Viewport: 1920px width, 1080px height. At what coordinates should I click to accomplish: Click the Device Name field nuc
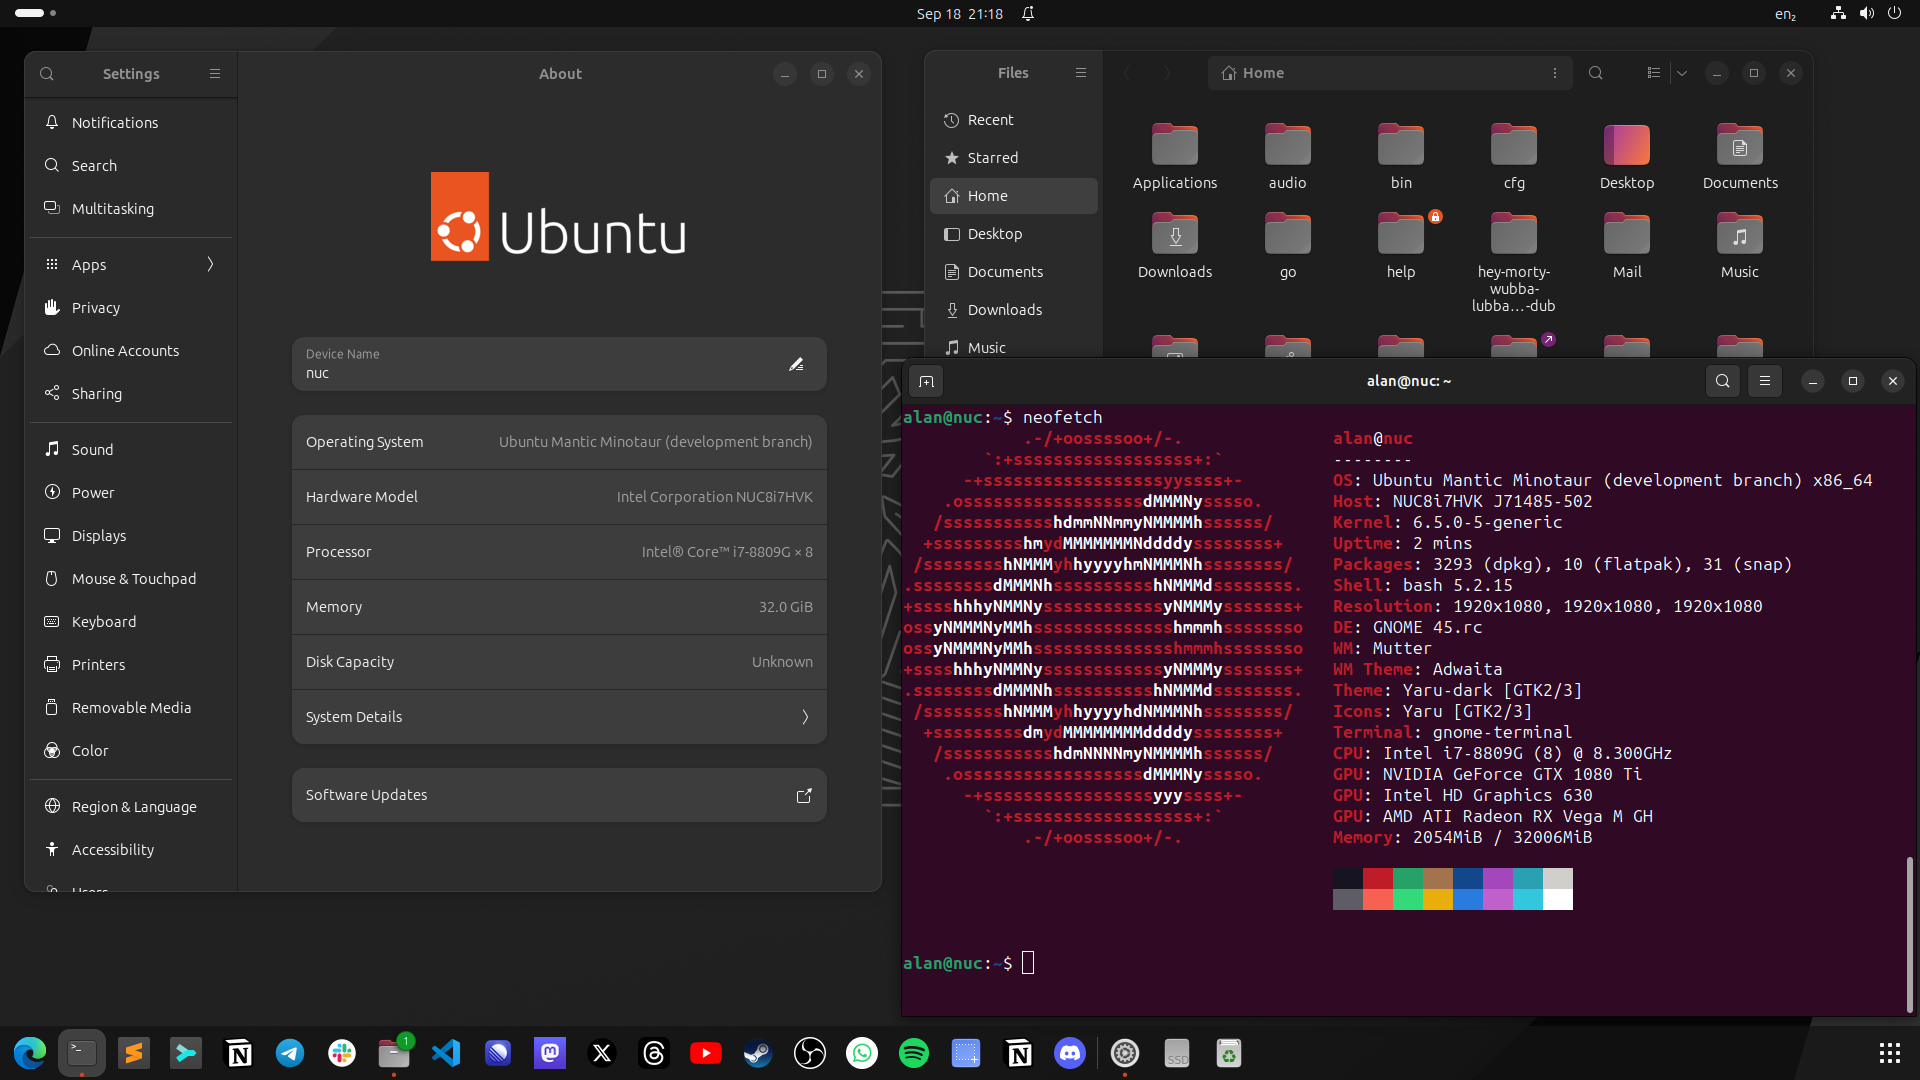click(559, 364)
